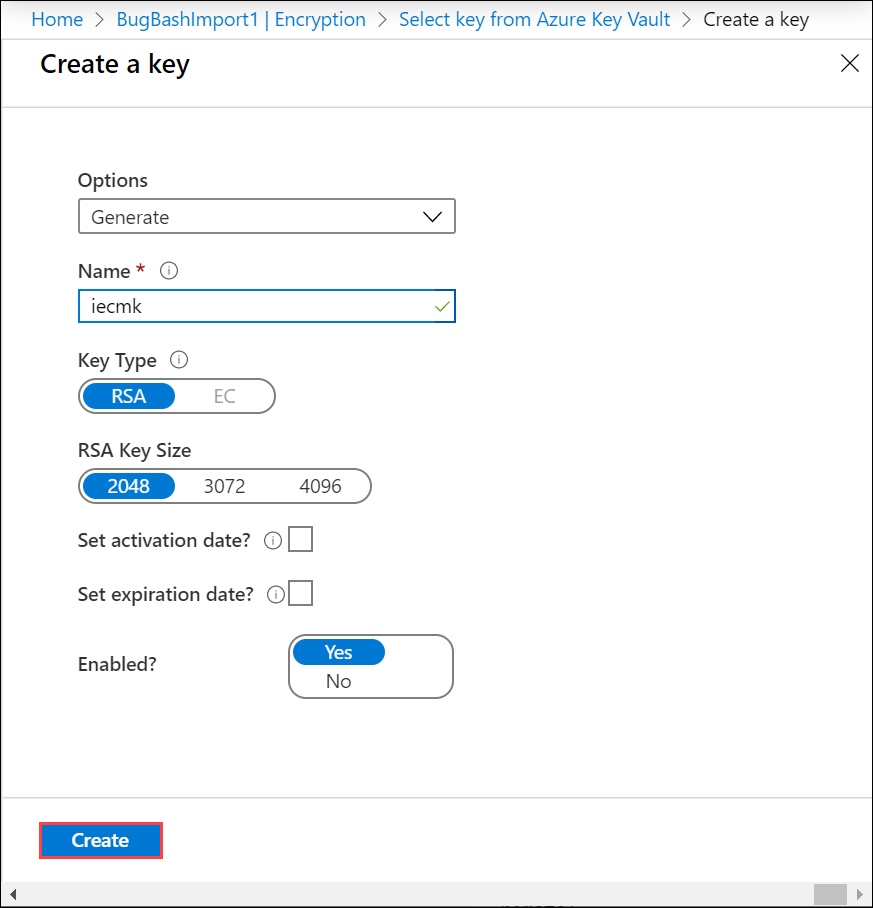
Task: Enable the Set activation date checkbox
Action: click(300, 539)
